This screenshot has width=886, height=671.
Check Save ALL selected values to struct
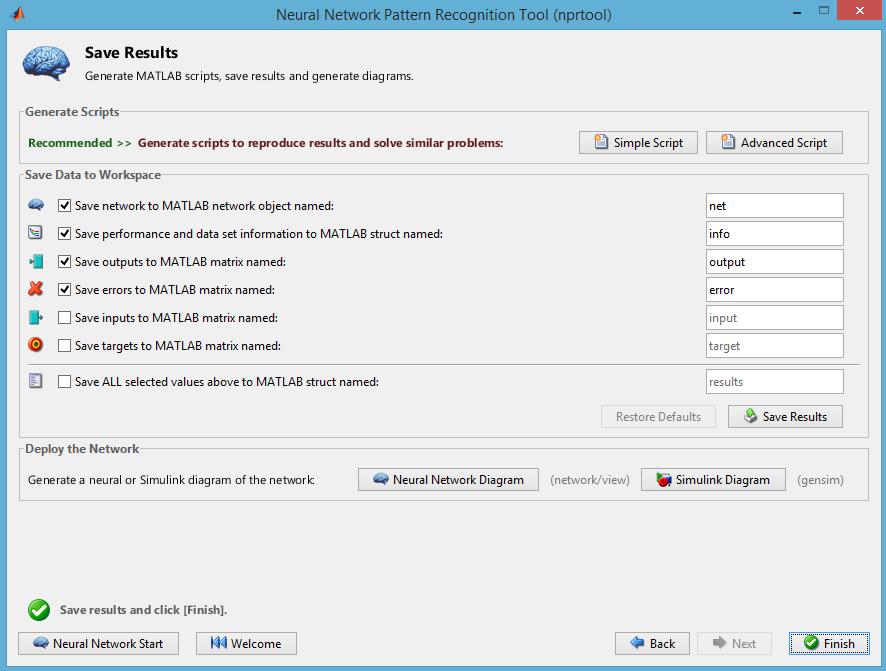pyautogui.click(x=64, y=382)
